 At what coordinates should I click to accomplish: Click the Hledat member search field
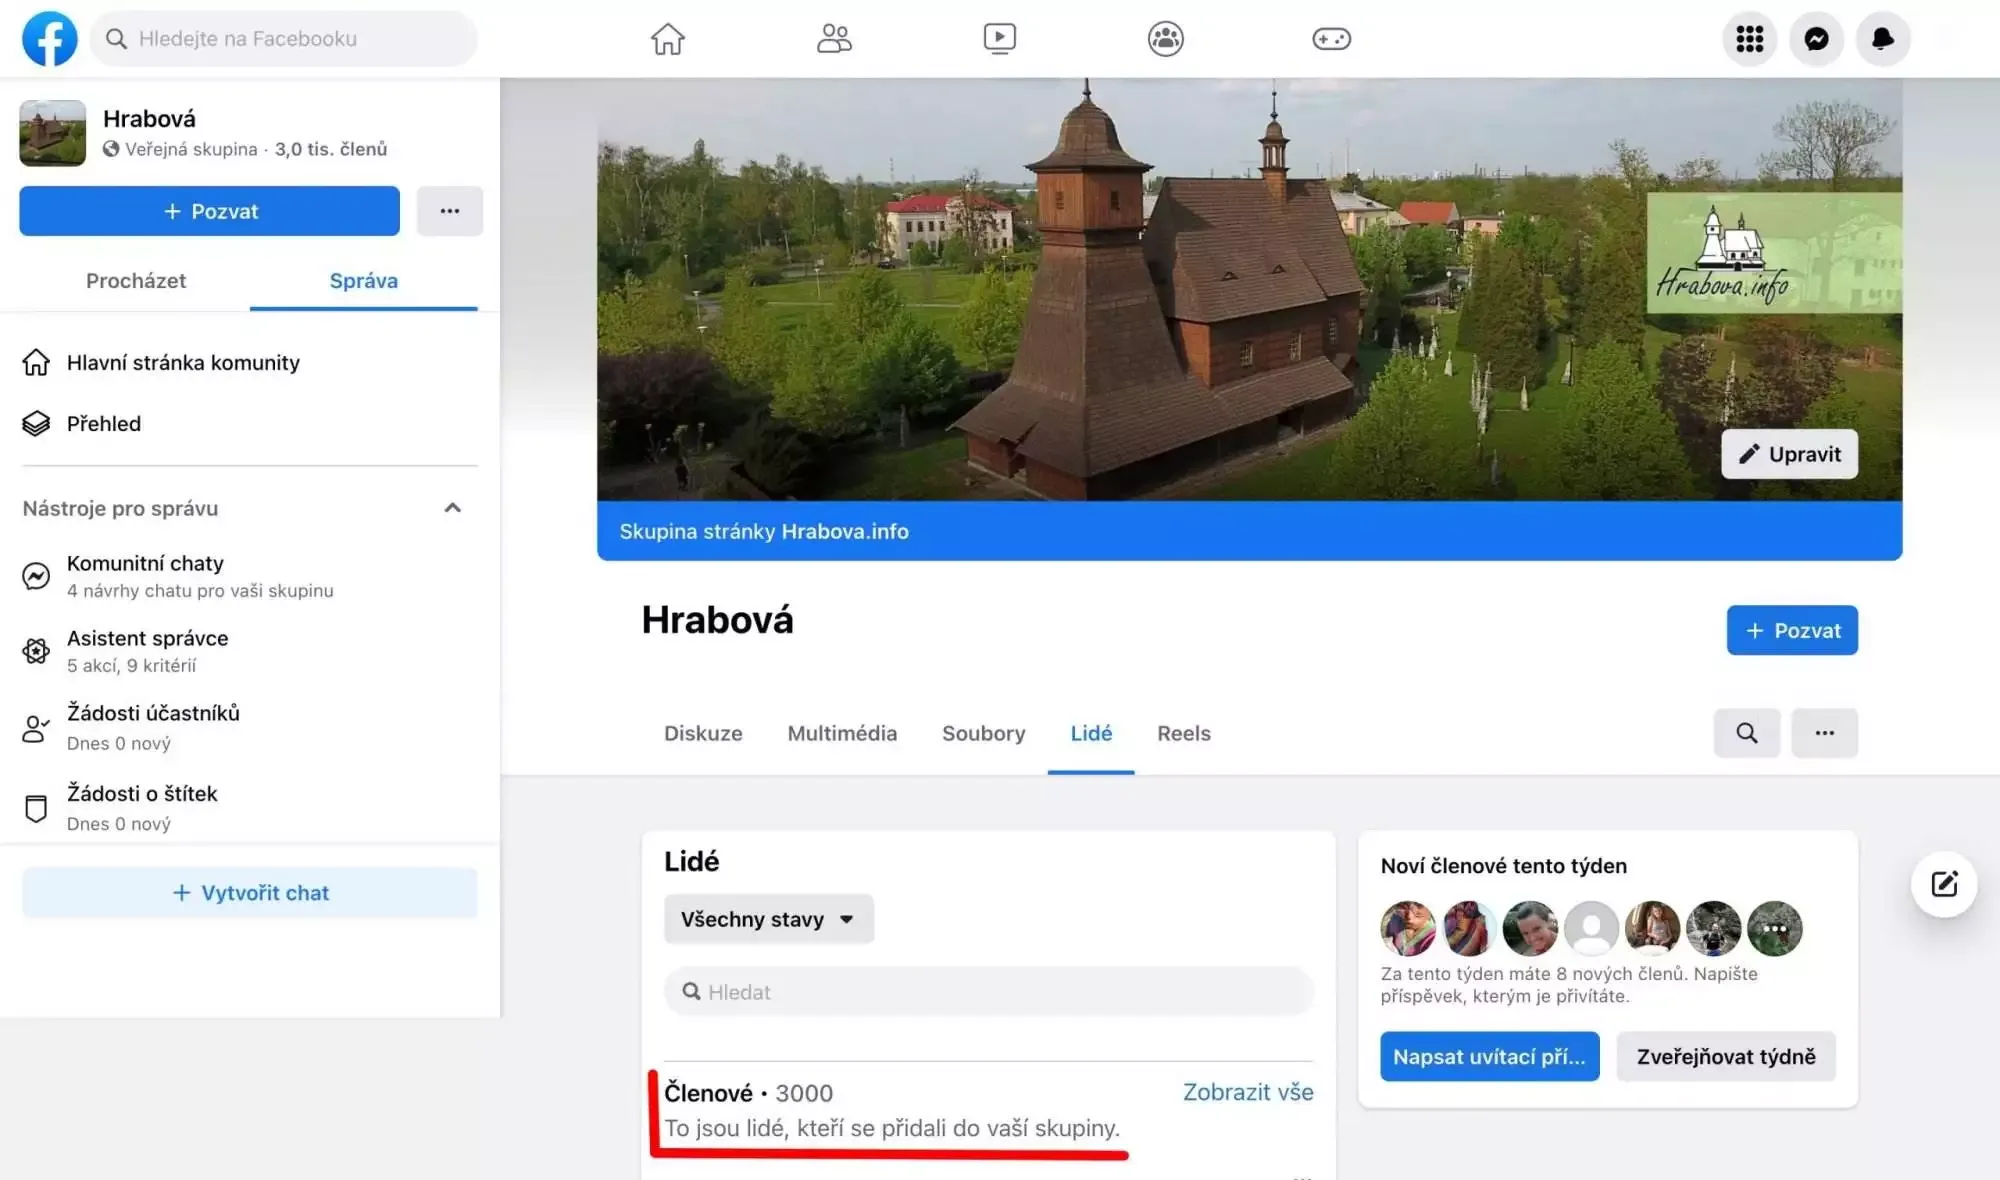click(988, 992)
